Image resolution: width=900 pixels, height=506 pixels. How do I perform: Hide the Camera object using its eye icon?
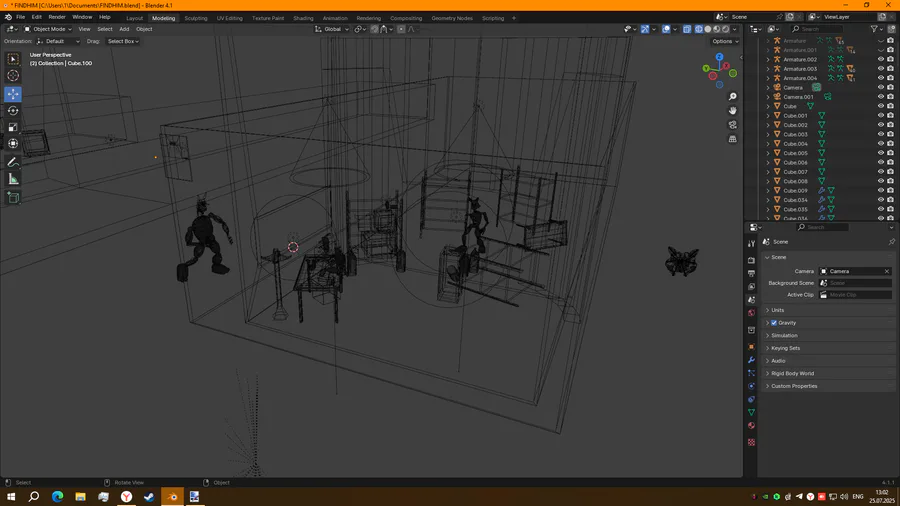[x=880, y=87]
